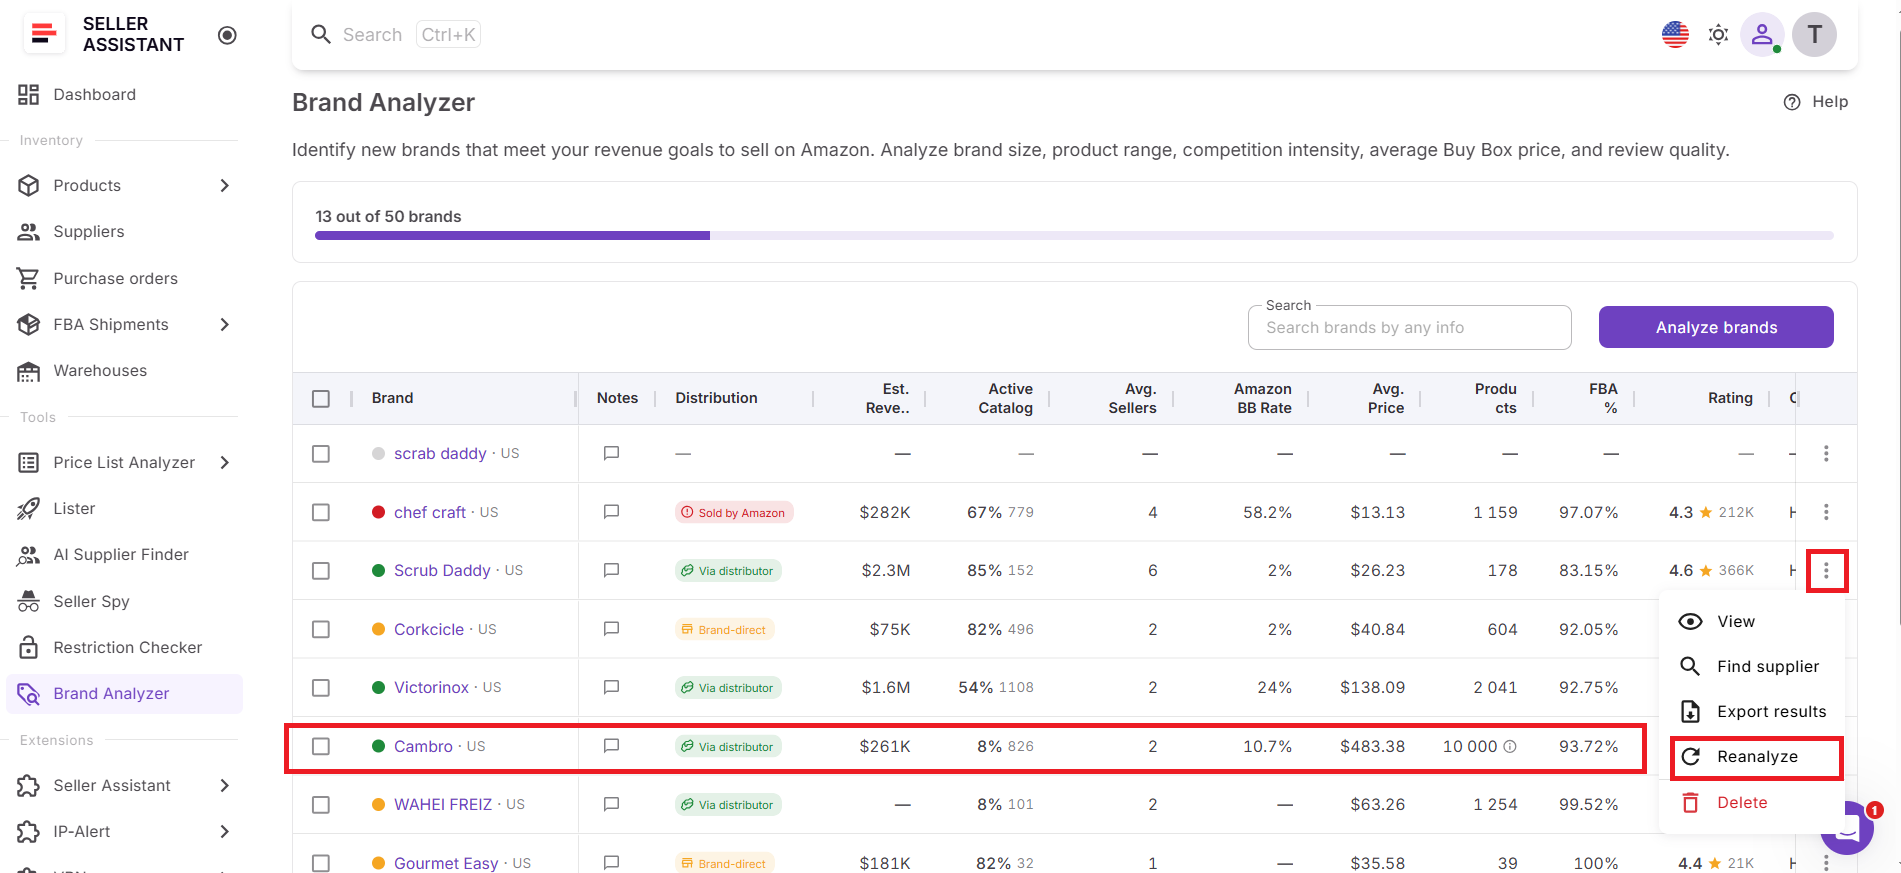Open notes icon for Gourmet Easy
The image size is (1901, 873).
click(612, 863)
